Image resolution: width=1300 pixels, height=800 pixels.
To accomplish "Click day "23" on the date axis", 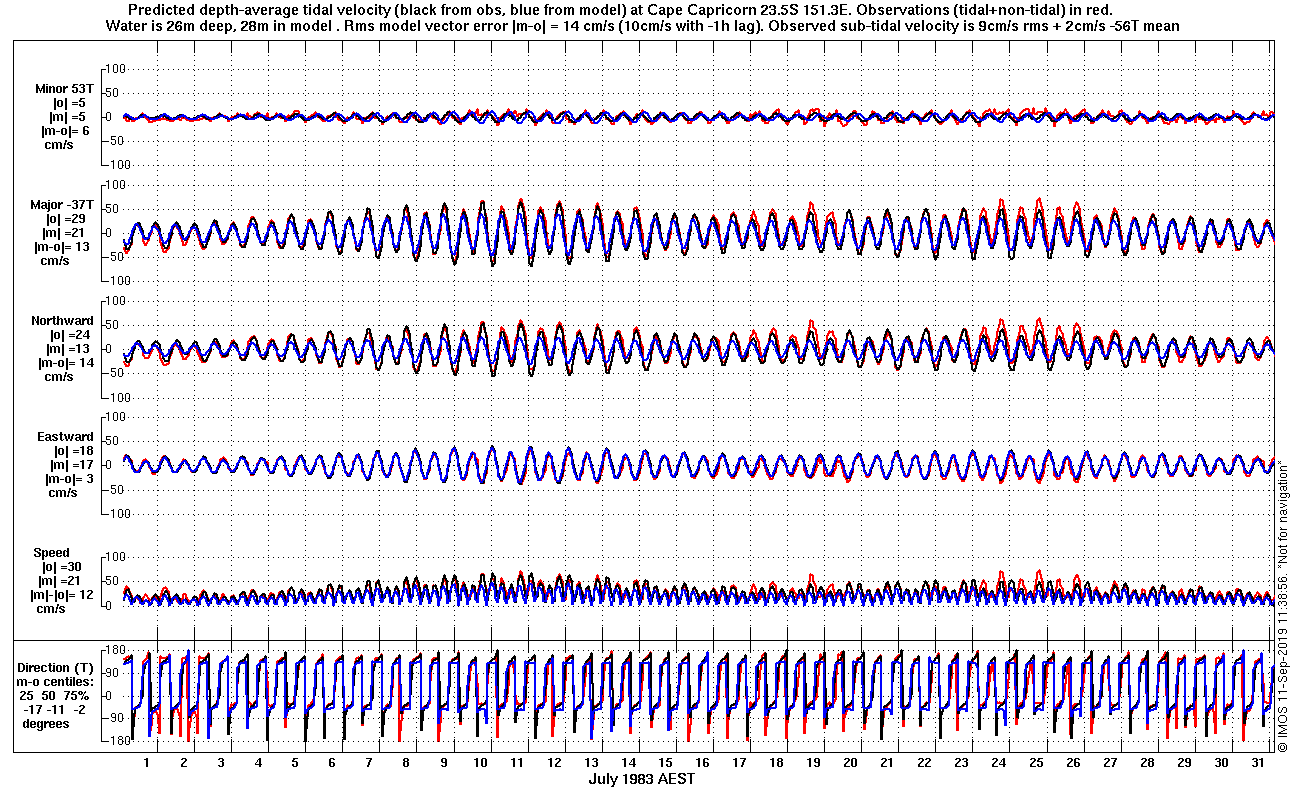I will click(x=961, y=762).
